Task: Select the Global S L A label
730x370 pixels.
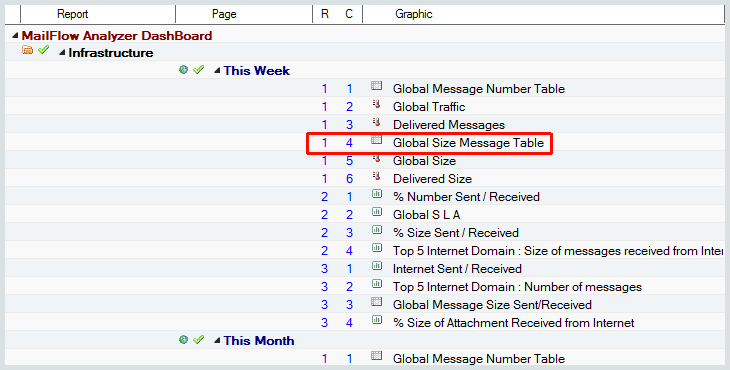Action: [426, 215]
